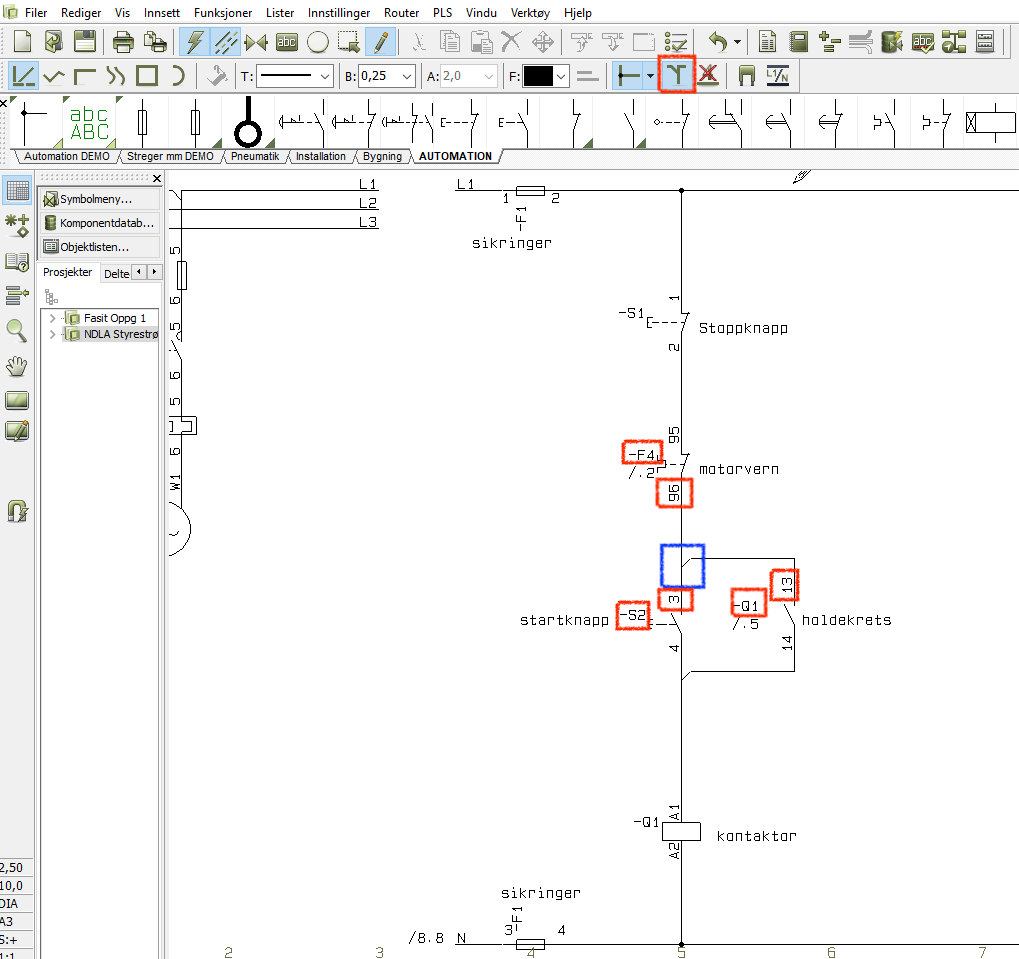Select the Zoom magnifier tool in left sidebar

click(17, 331)
